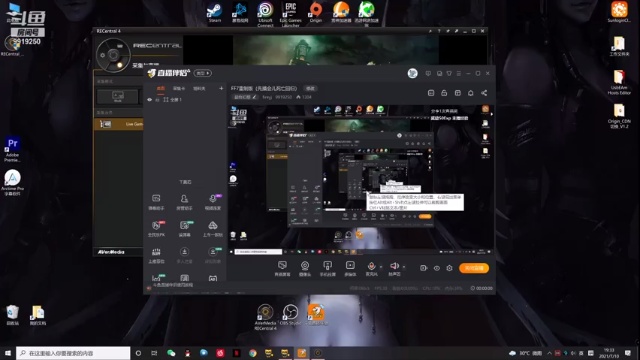Toggle the preview eye icon in bottom bar
640x360 pixels.
tap(437, 268)
